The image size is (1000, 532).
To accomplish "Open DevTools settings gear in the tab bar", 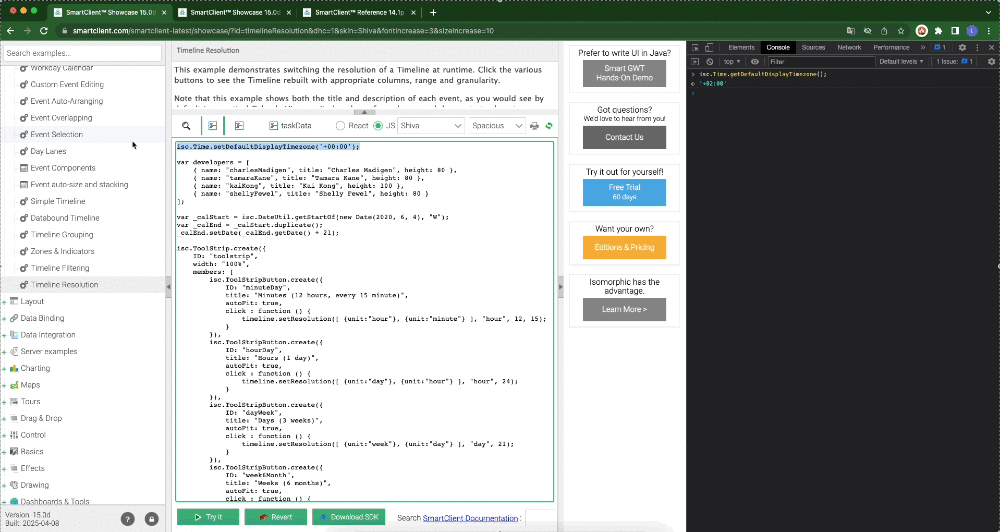I will [962, 47].
